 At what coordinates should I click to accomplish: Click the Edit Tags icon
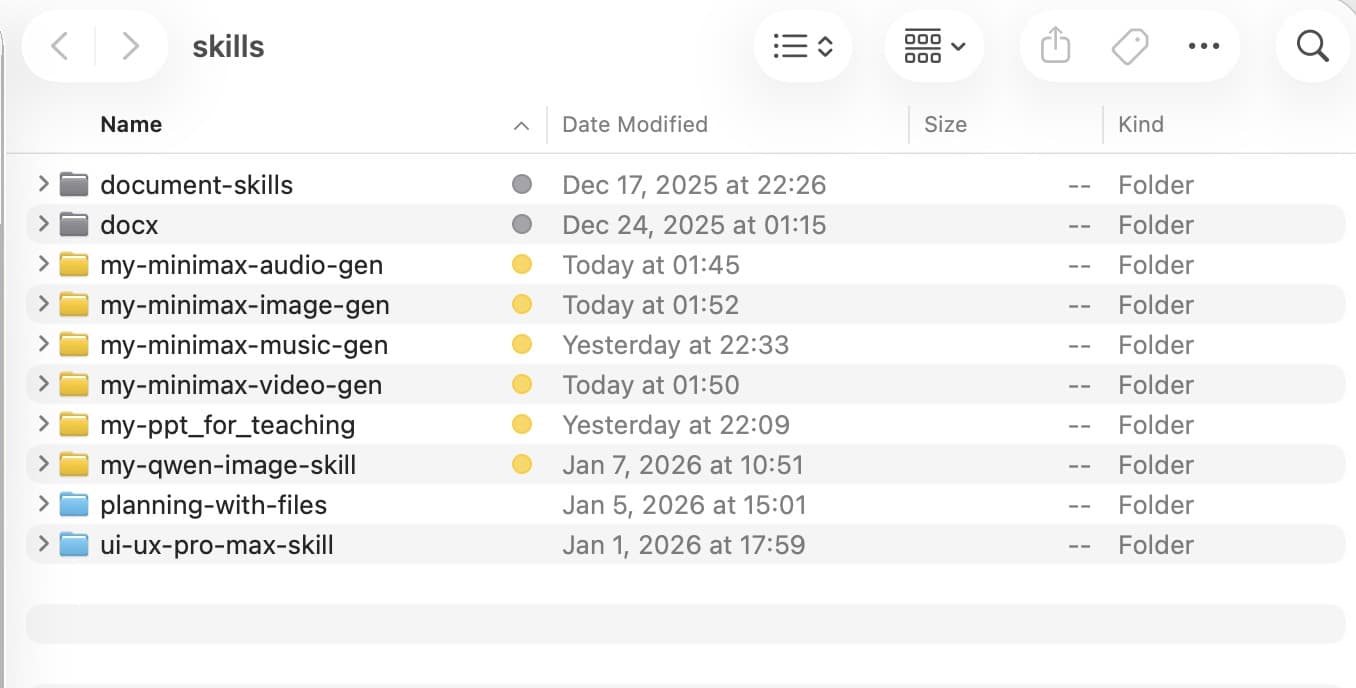click(x=1130, y=46)
